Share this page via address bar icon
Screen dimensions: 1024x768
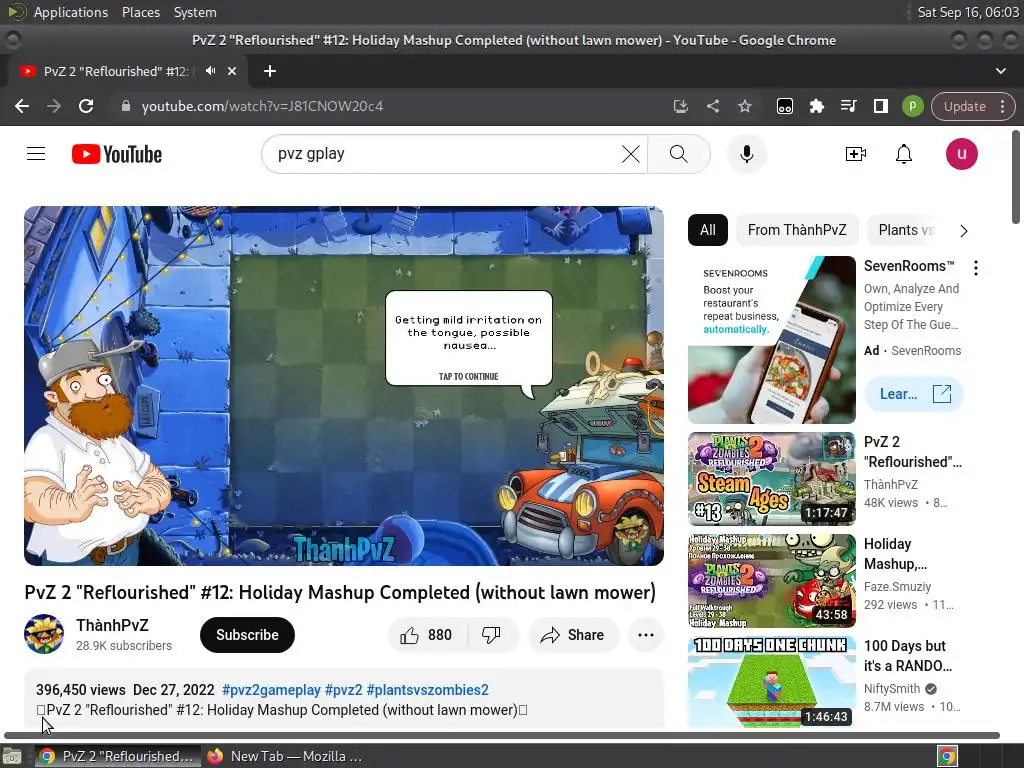click(712, 106)
